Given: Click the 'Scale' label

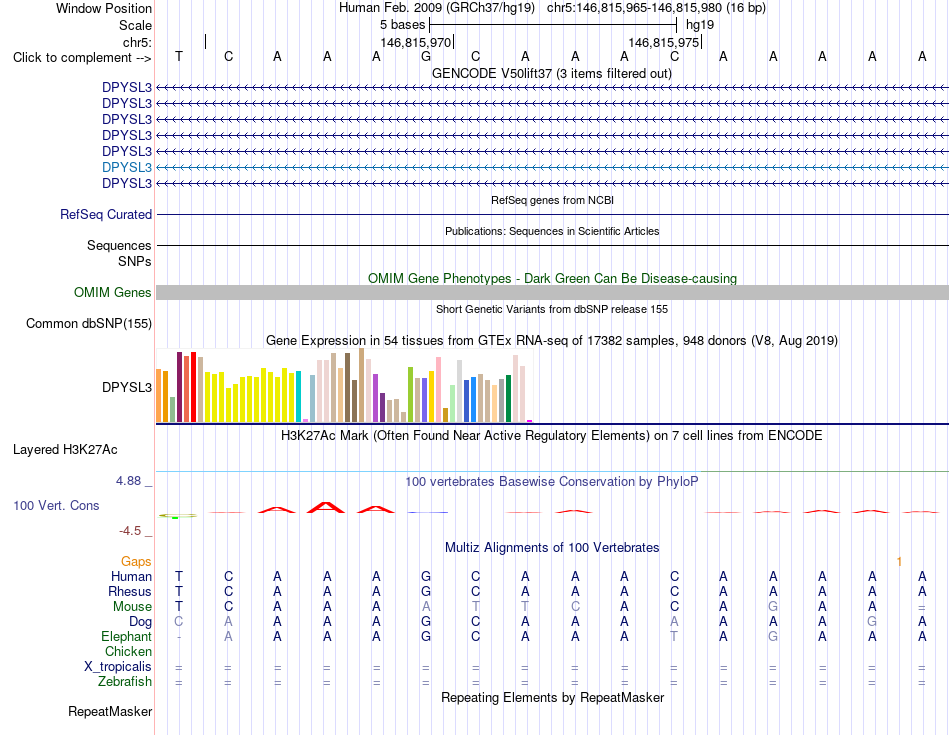Looking at the screenshot, I should 135,25.
